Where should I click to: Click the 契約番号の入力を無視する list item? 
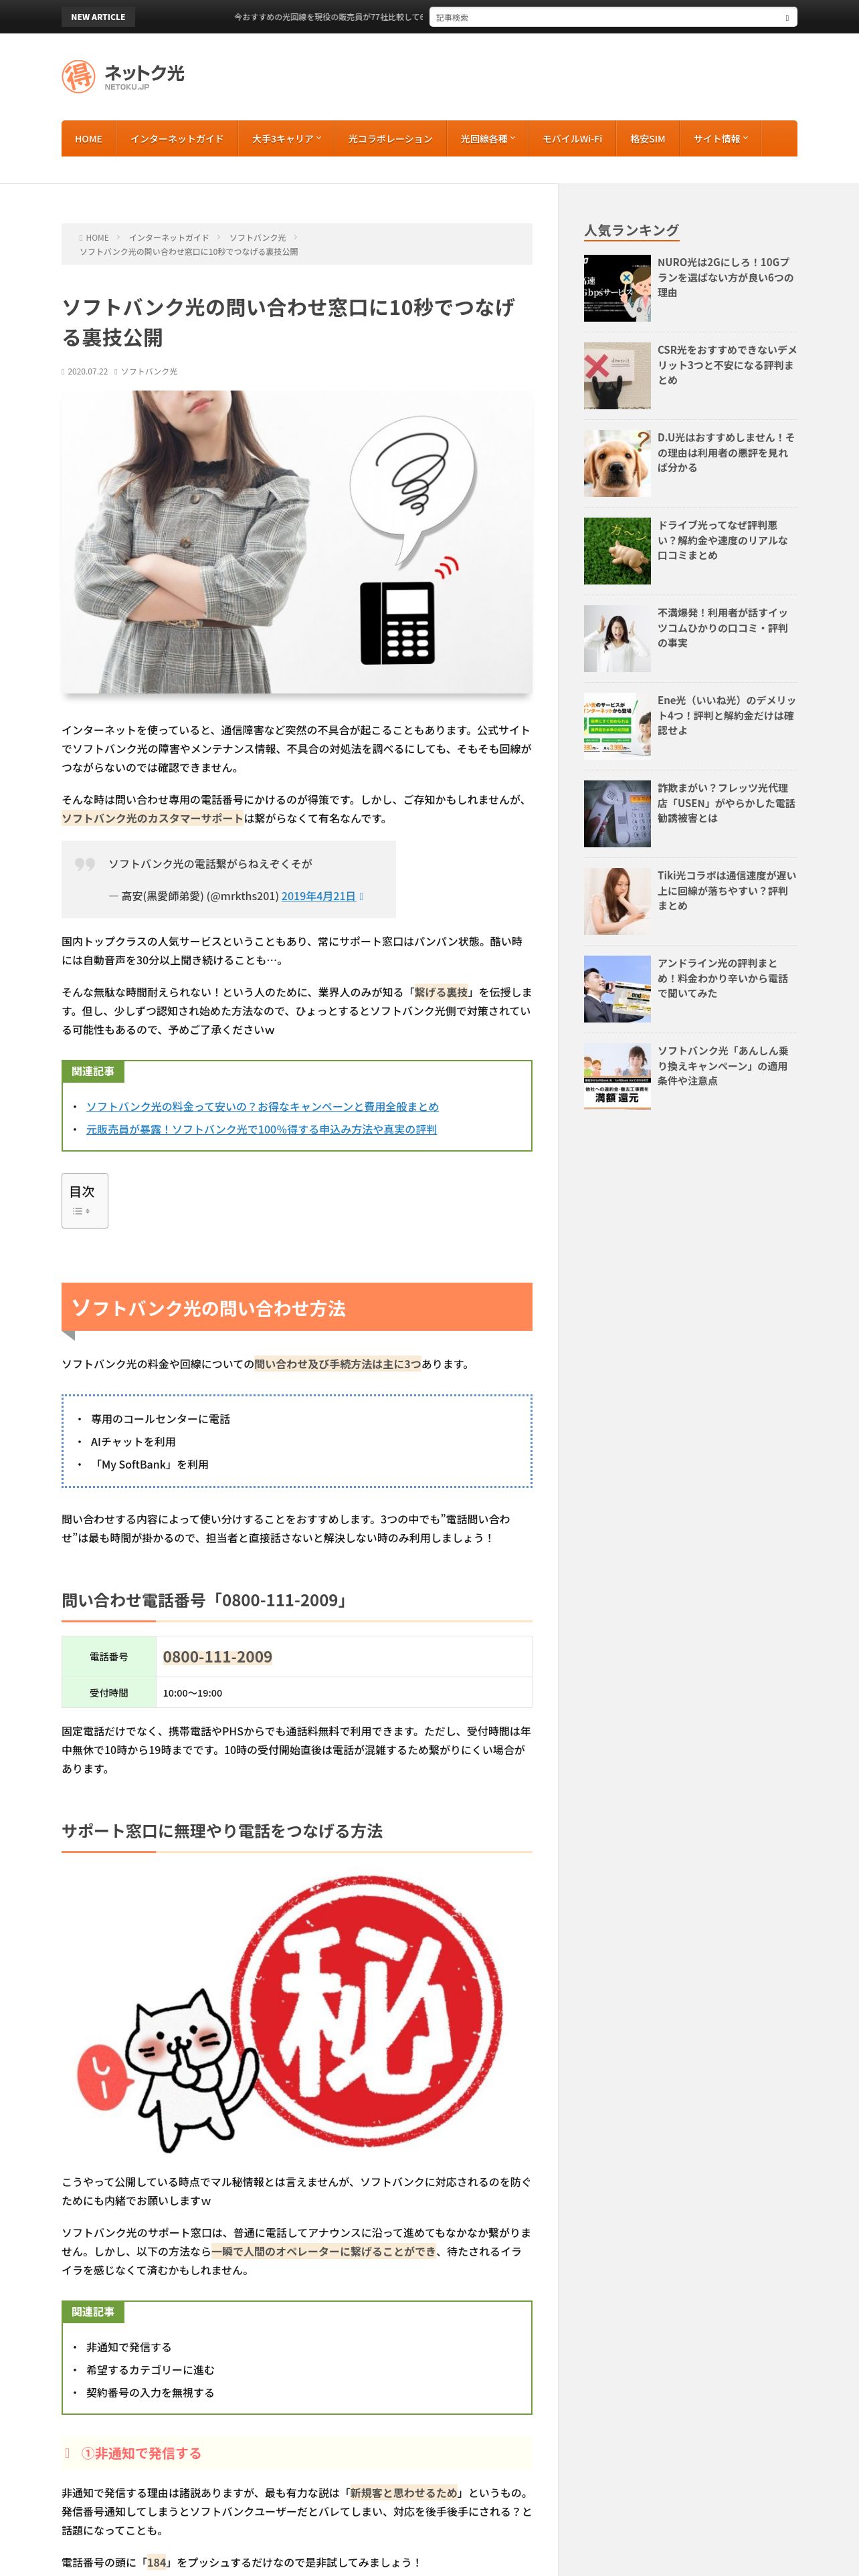[x=150, y=2393]
